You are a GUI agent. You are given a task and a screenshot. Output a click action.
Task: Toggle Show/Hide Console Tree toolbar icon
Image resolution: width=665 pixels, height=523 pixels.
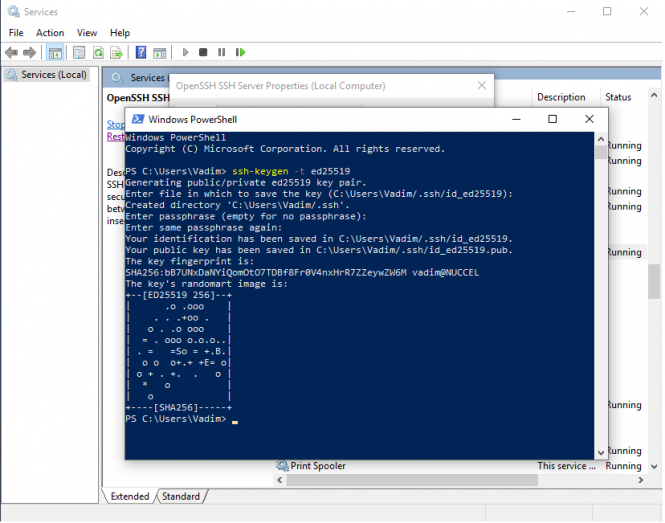tap(55, 52)
